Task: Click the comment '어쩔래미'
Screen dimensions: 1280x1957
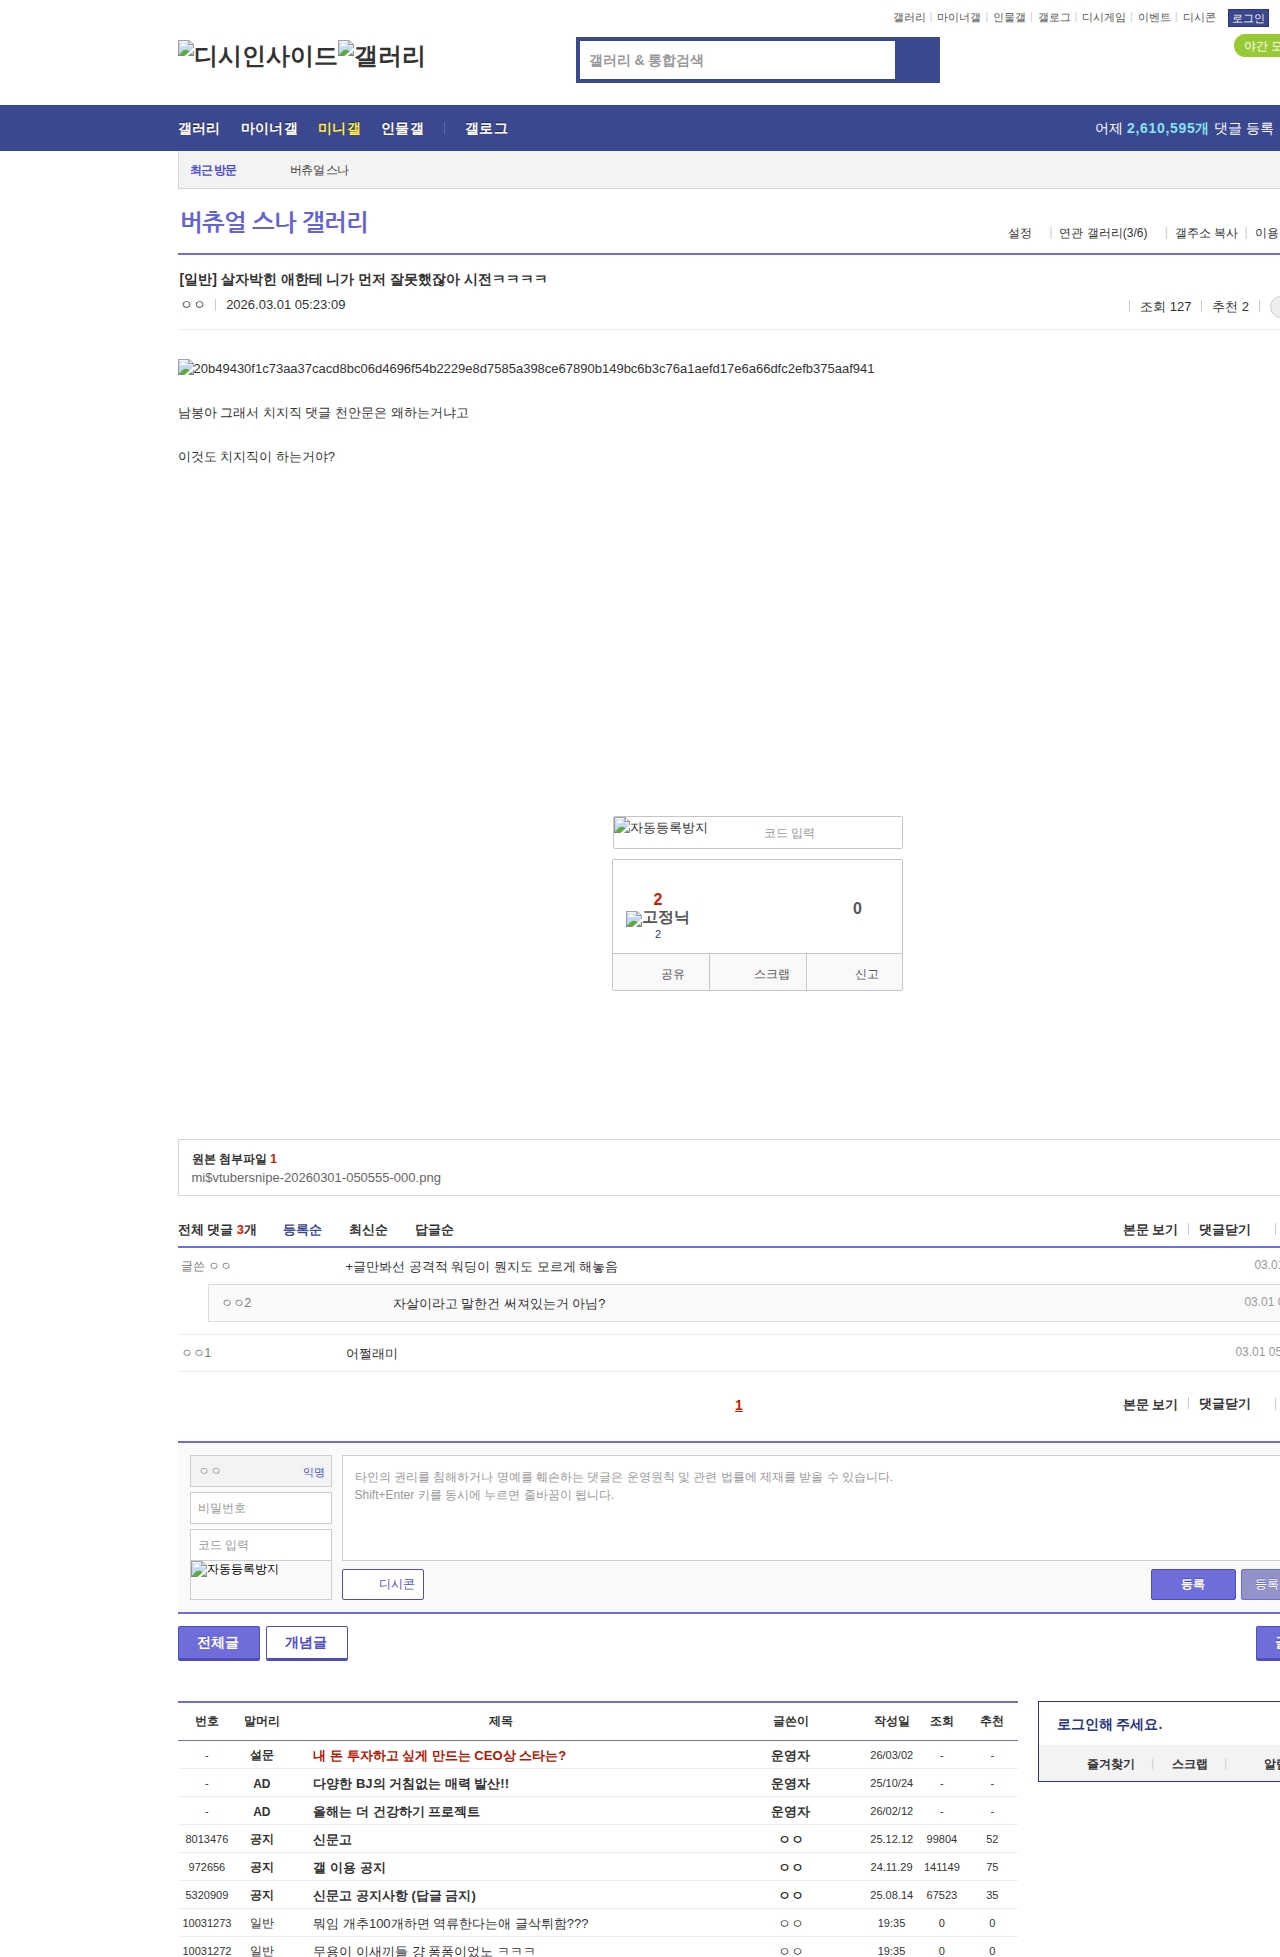Action: pyautogui.click(x=372, y=1353)
